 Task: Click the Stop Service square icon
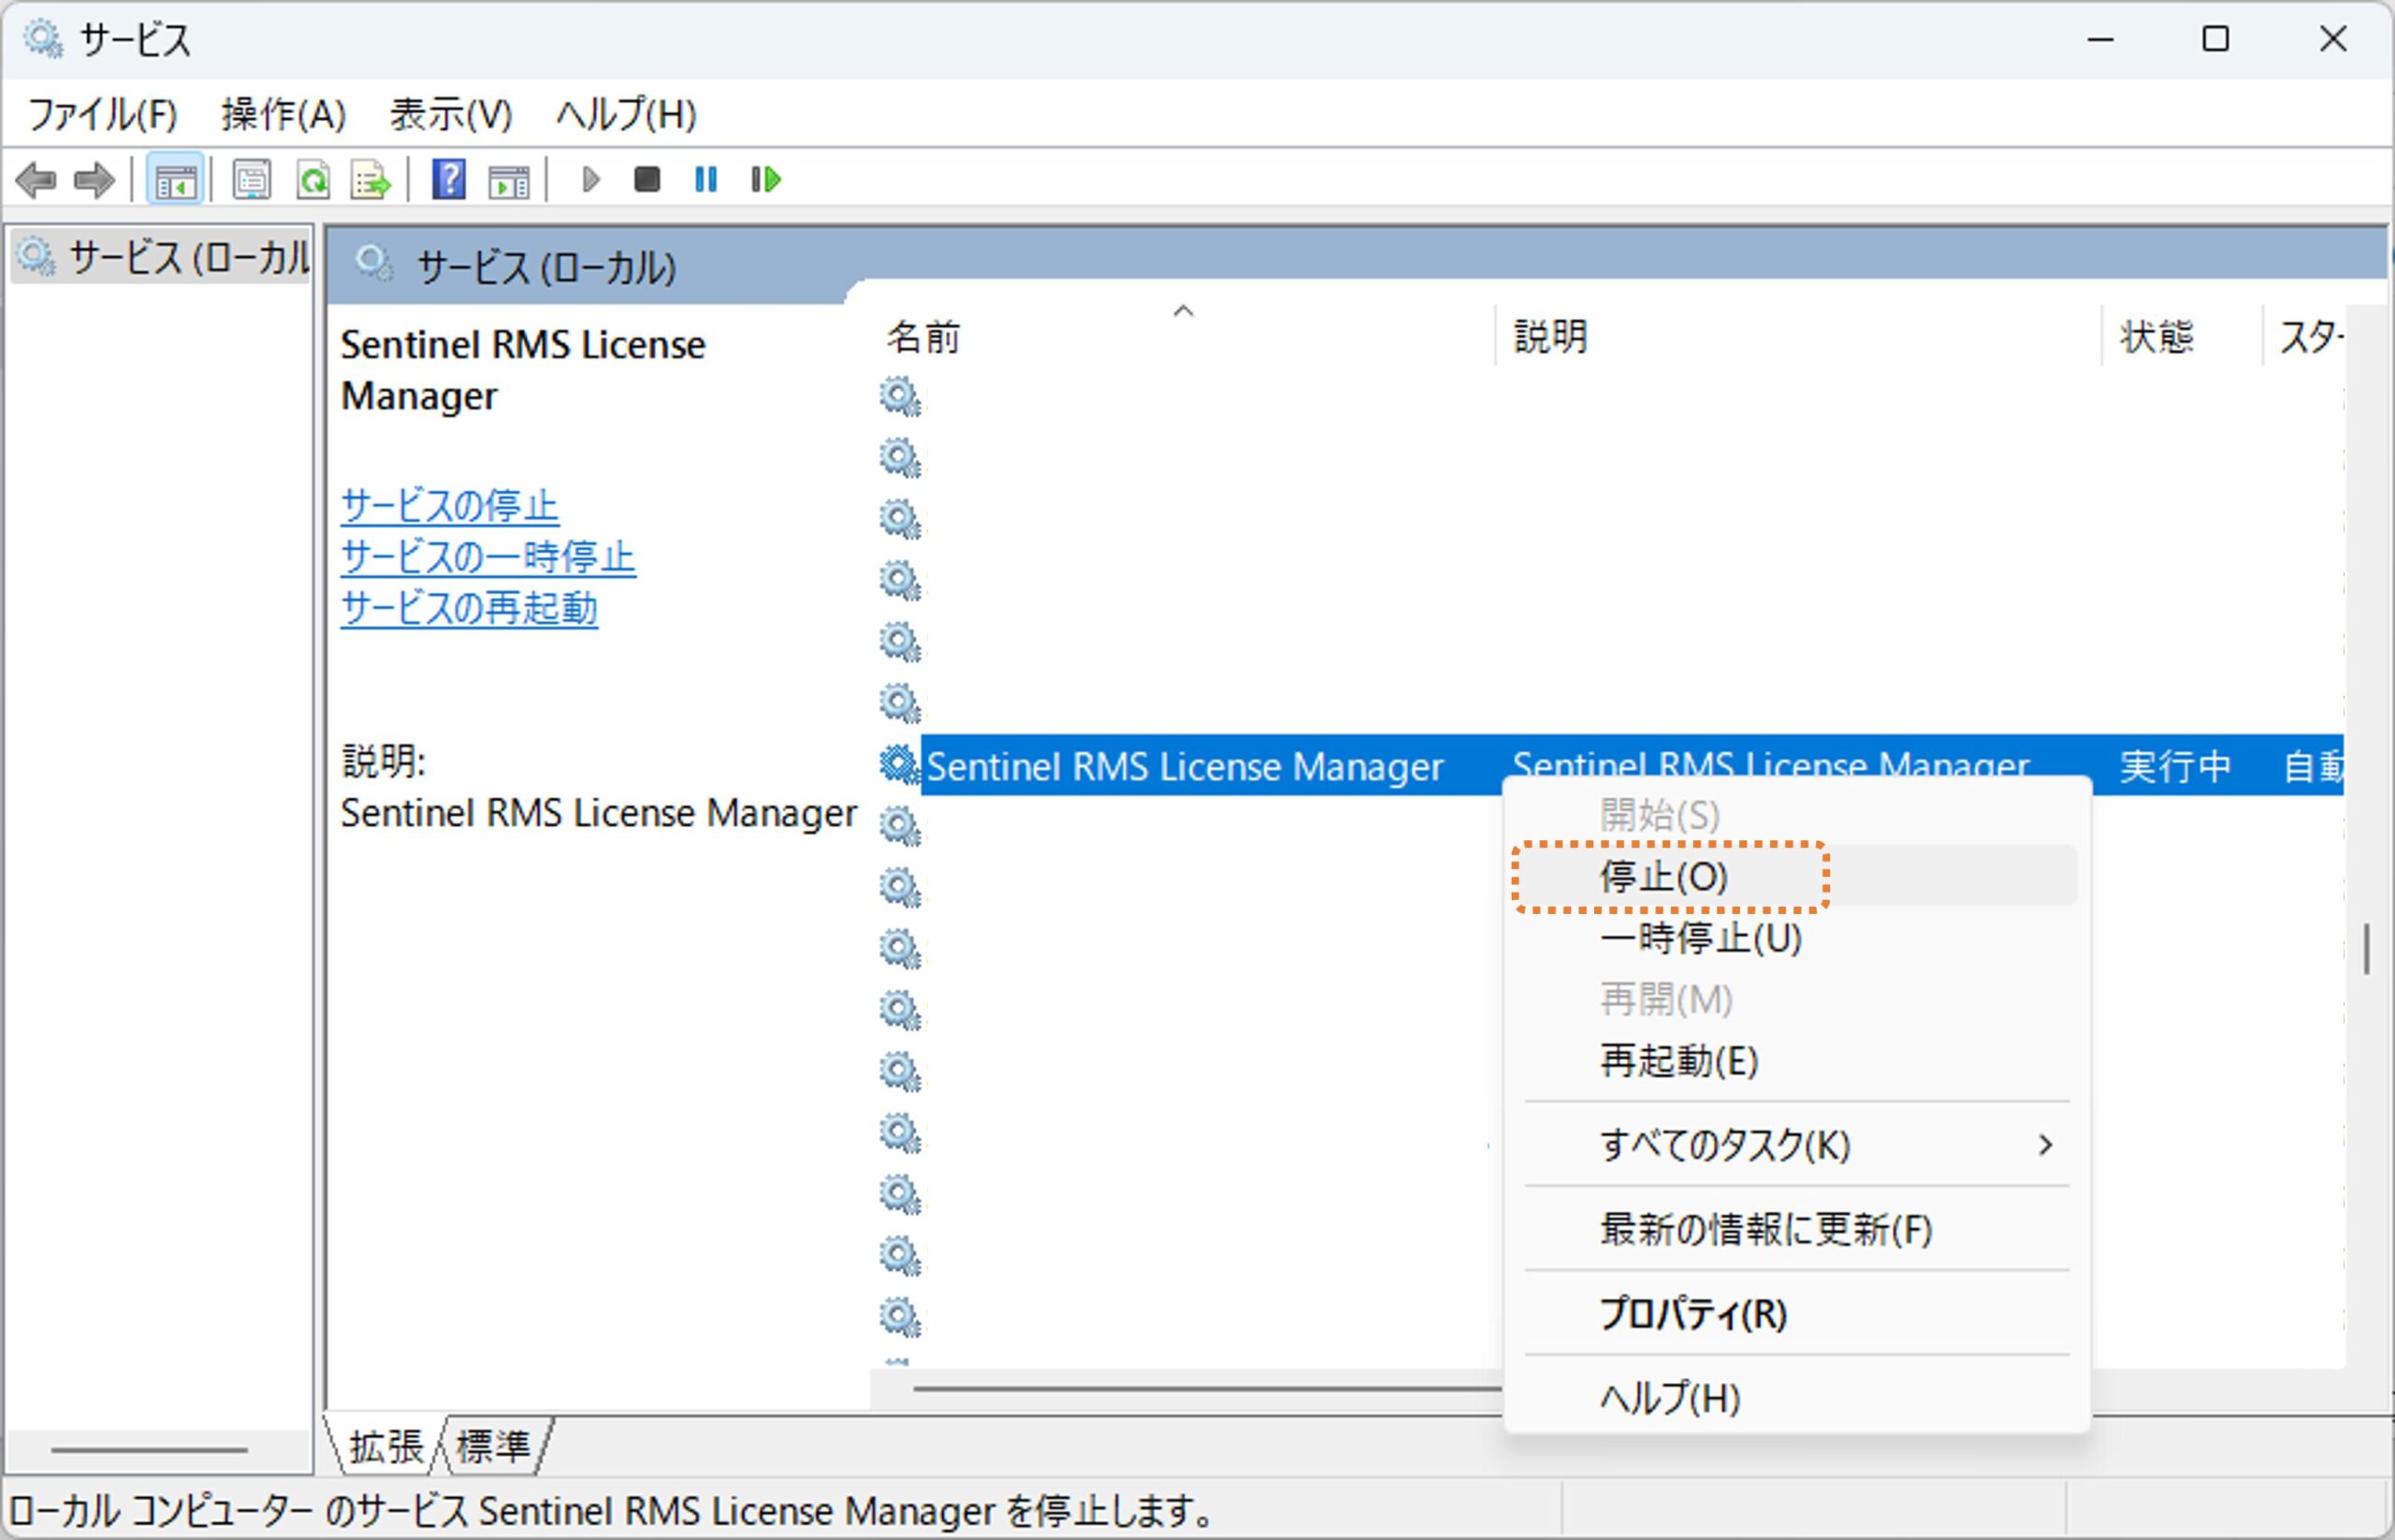647,180
